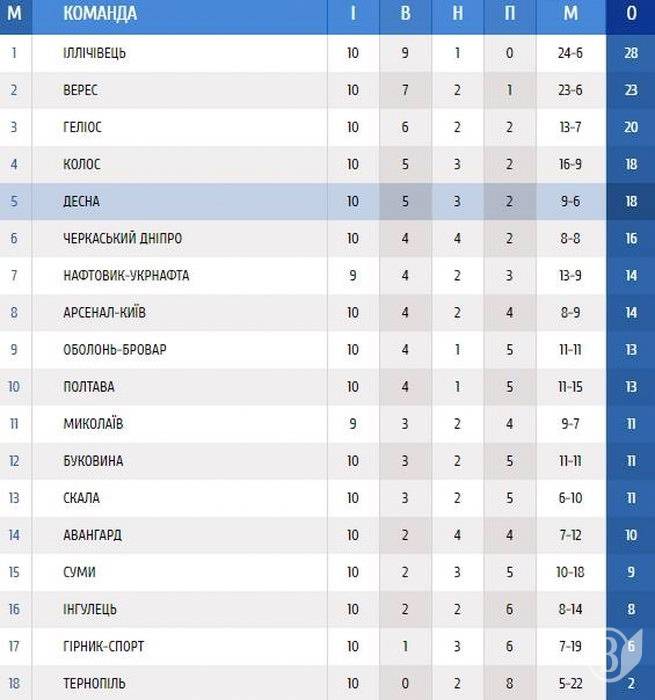Image resolution: width=655 pixels, height=700 pixels.
Task: Click the watermark logo in bottom-right corner
Action: point(617,655)
